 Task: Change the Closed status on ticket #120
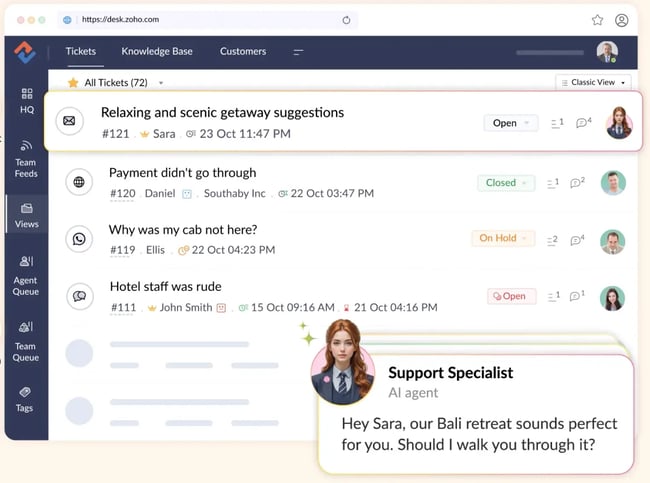[x=506, y=183]
